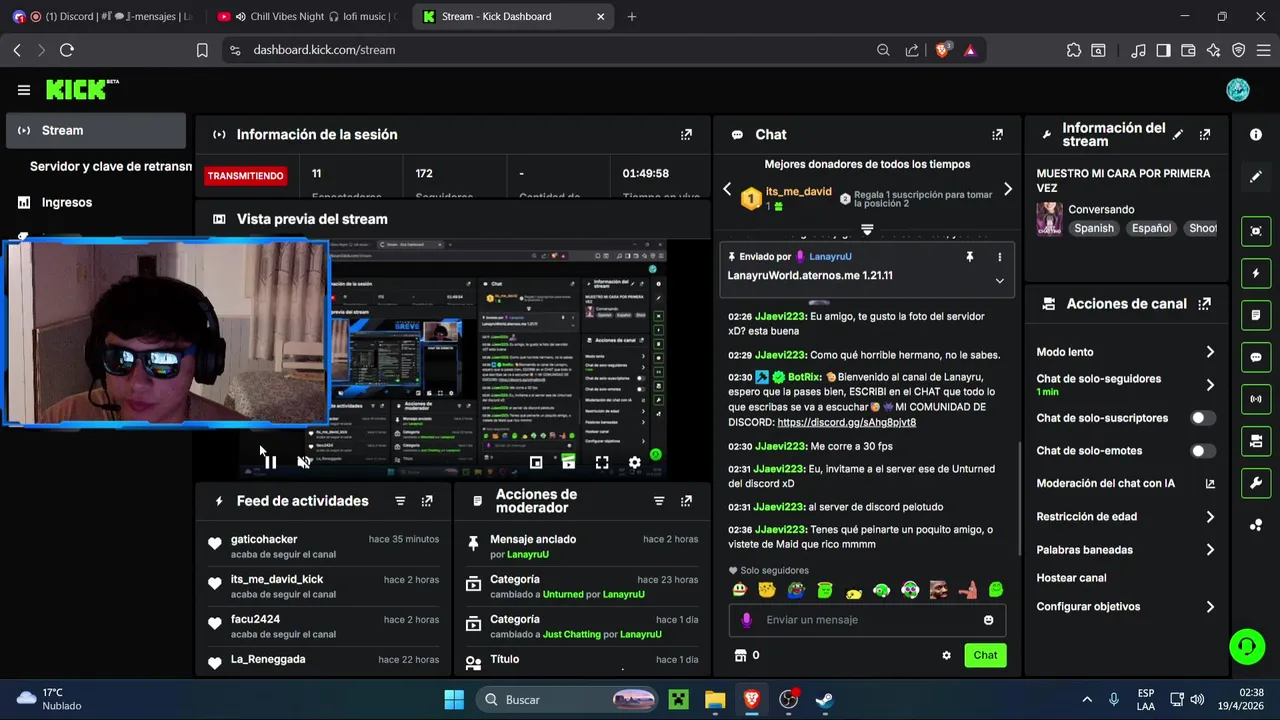The height and width of the screenshot is (720, 1280).
Task: Pop out the Acciones de moderador panel
Action: click(x=686, y=501)
